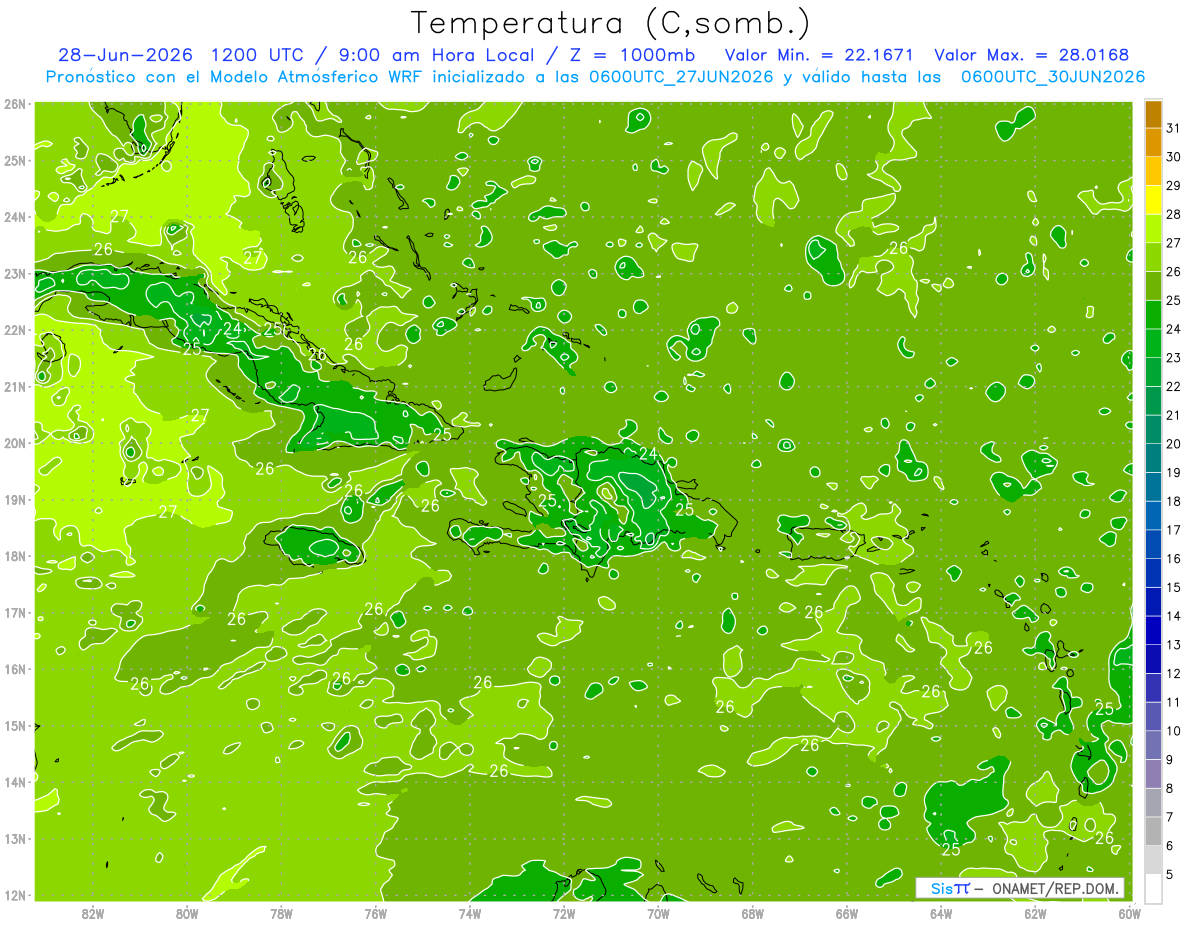Click the '18N' latitude axis label
This screenshot has width=1200, height=927.
pyautogui.click(x=15, y=556)
